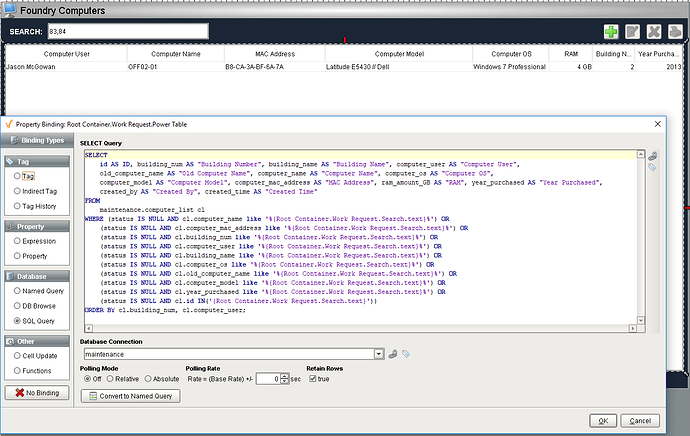690x436 pixels.
Task: Click the Computer OS column header
Action: tap(511, 54)
